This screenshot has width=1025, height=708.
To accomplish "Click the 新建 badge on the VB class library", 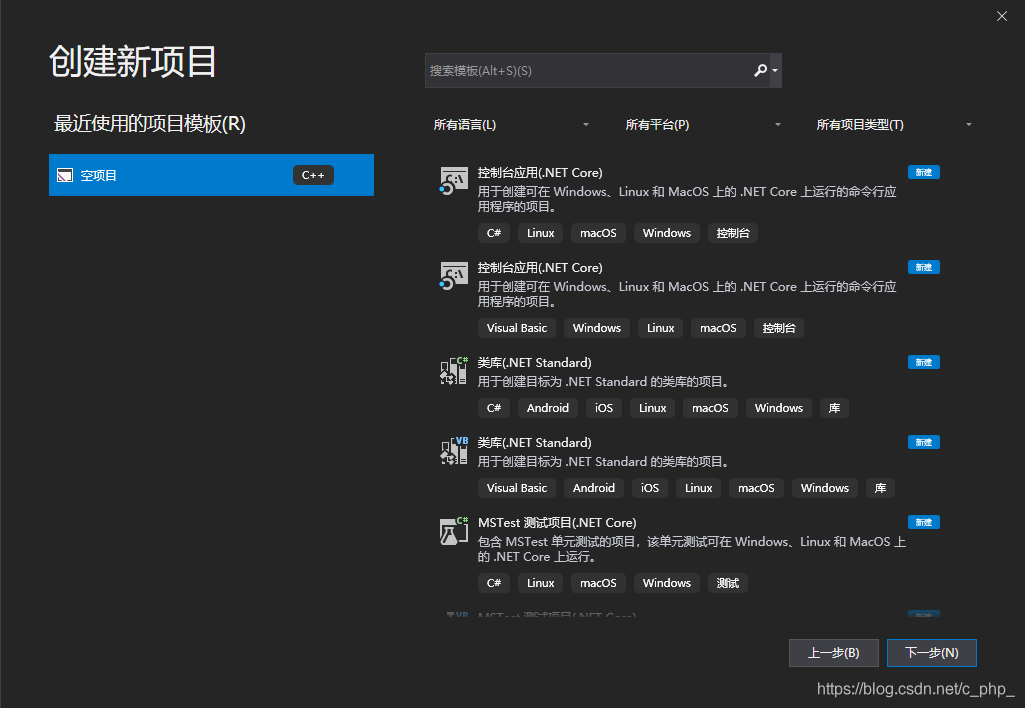I will 924,443.
